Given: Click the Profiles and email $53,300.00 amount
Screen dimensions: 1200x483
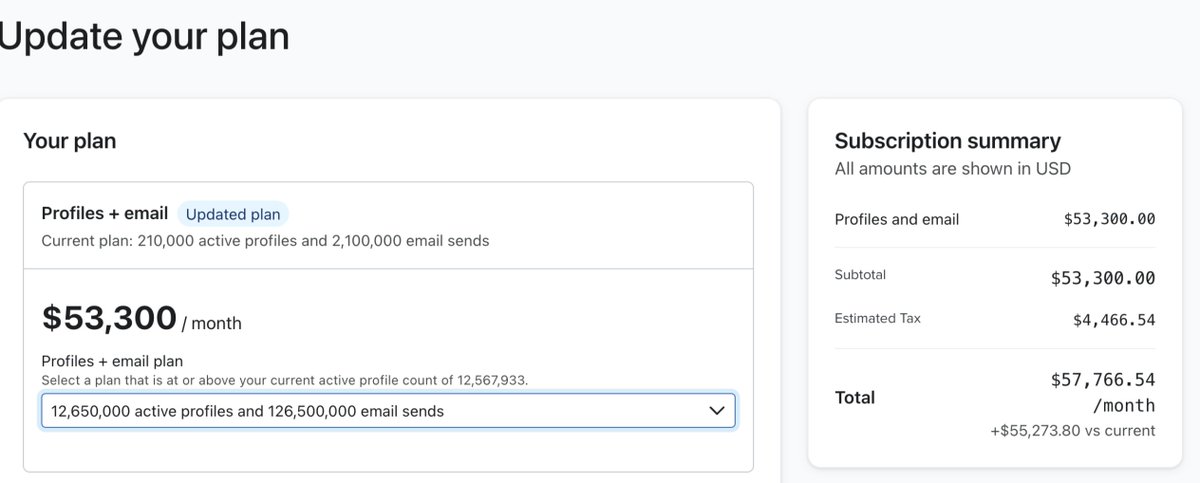Looking at the screenshot, I should coord(1109,219).
